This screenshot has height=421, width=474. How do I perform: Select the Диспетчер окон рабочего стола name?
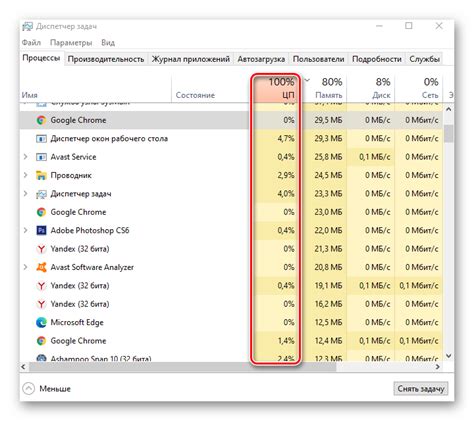(x=109, y=138)
